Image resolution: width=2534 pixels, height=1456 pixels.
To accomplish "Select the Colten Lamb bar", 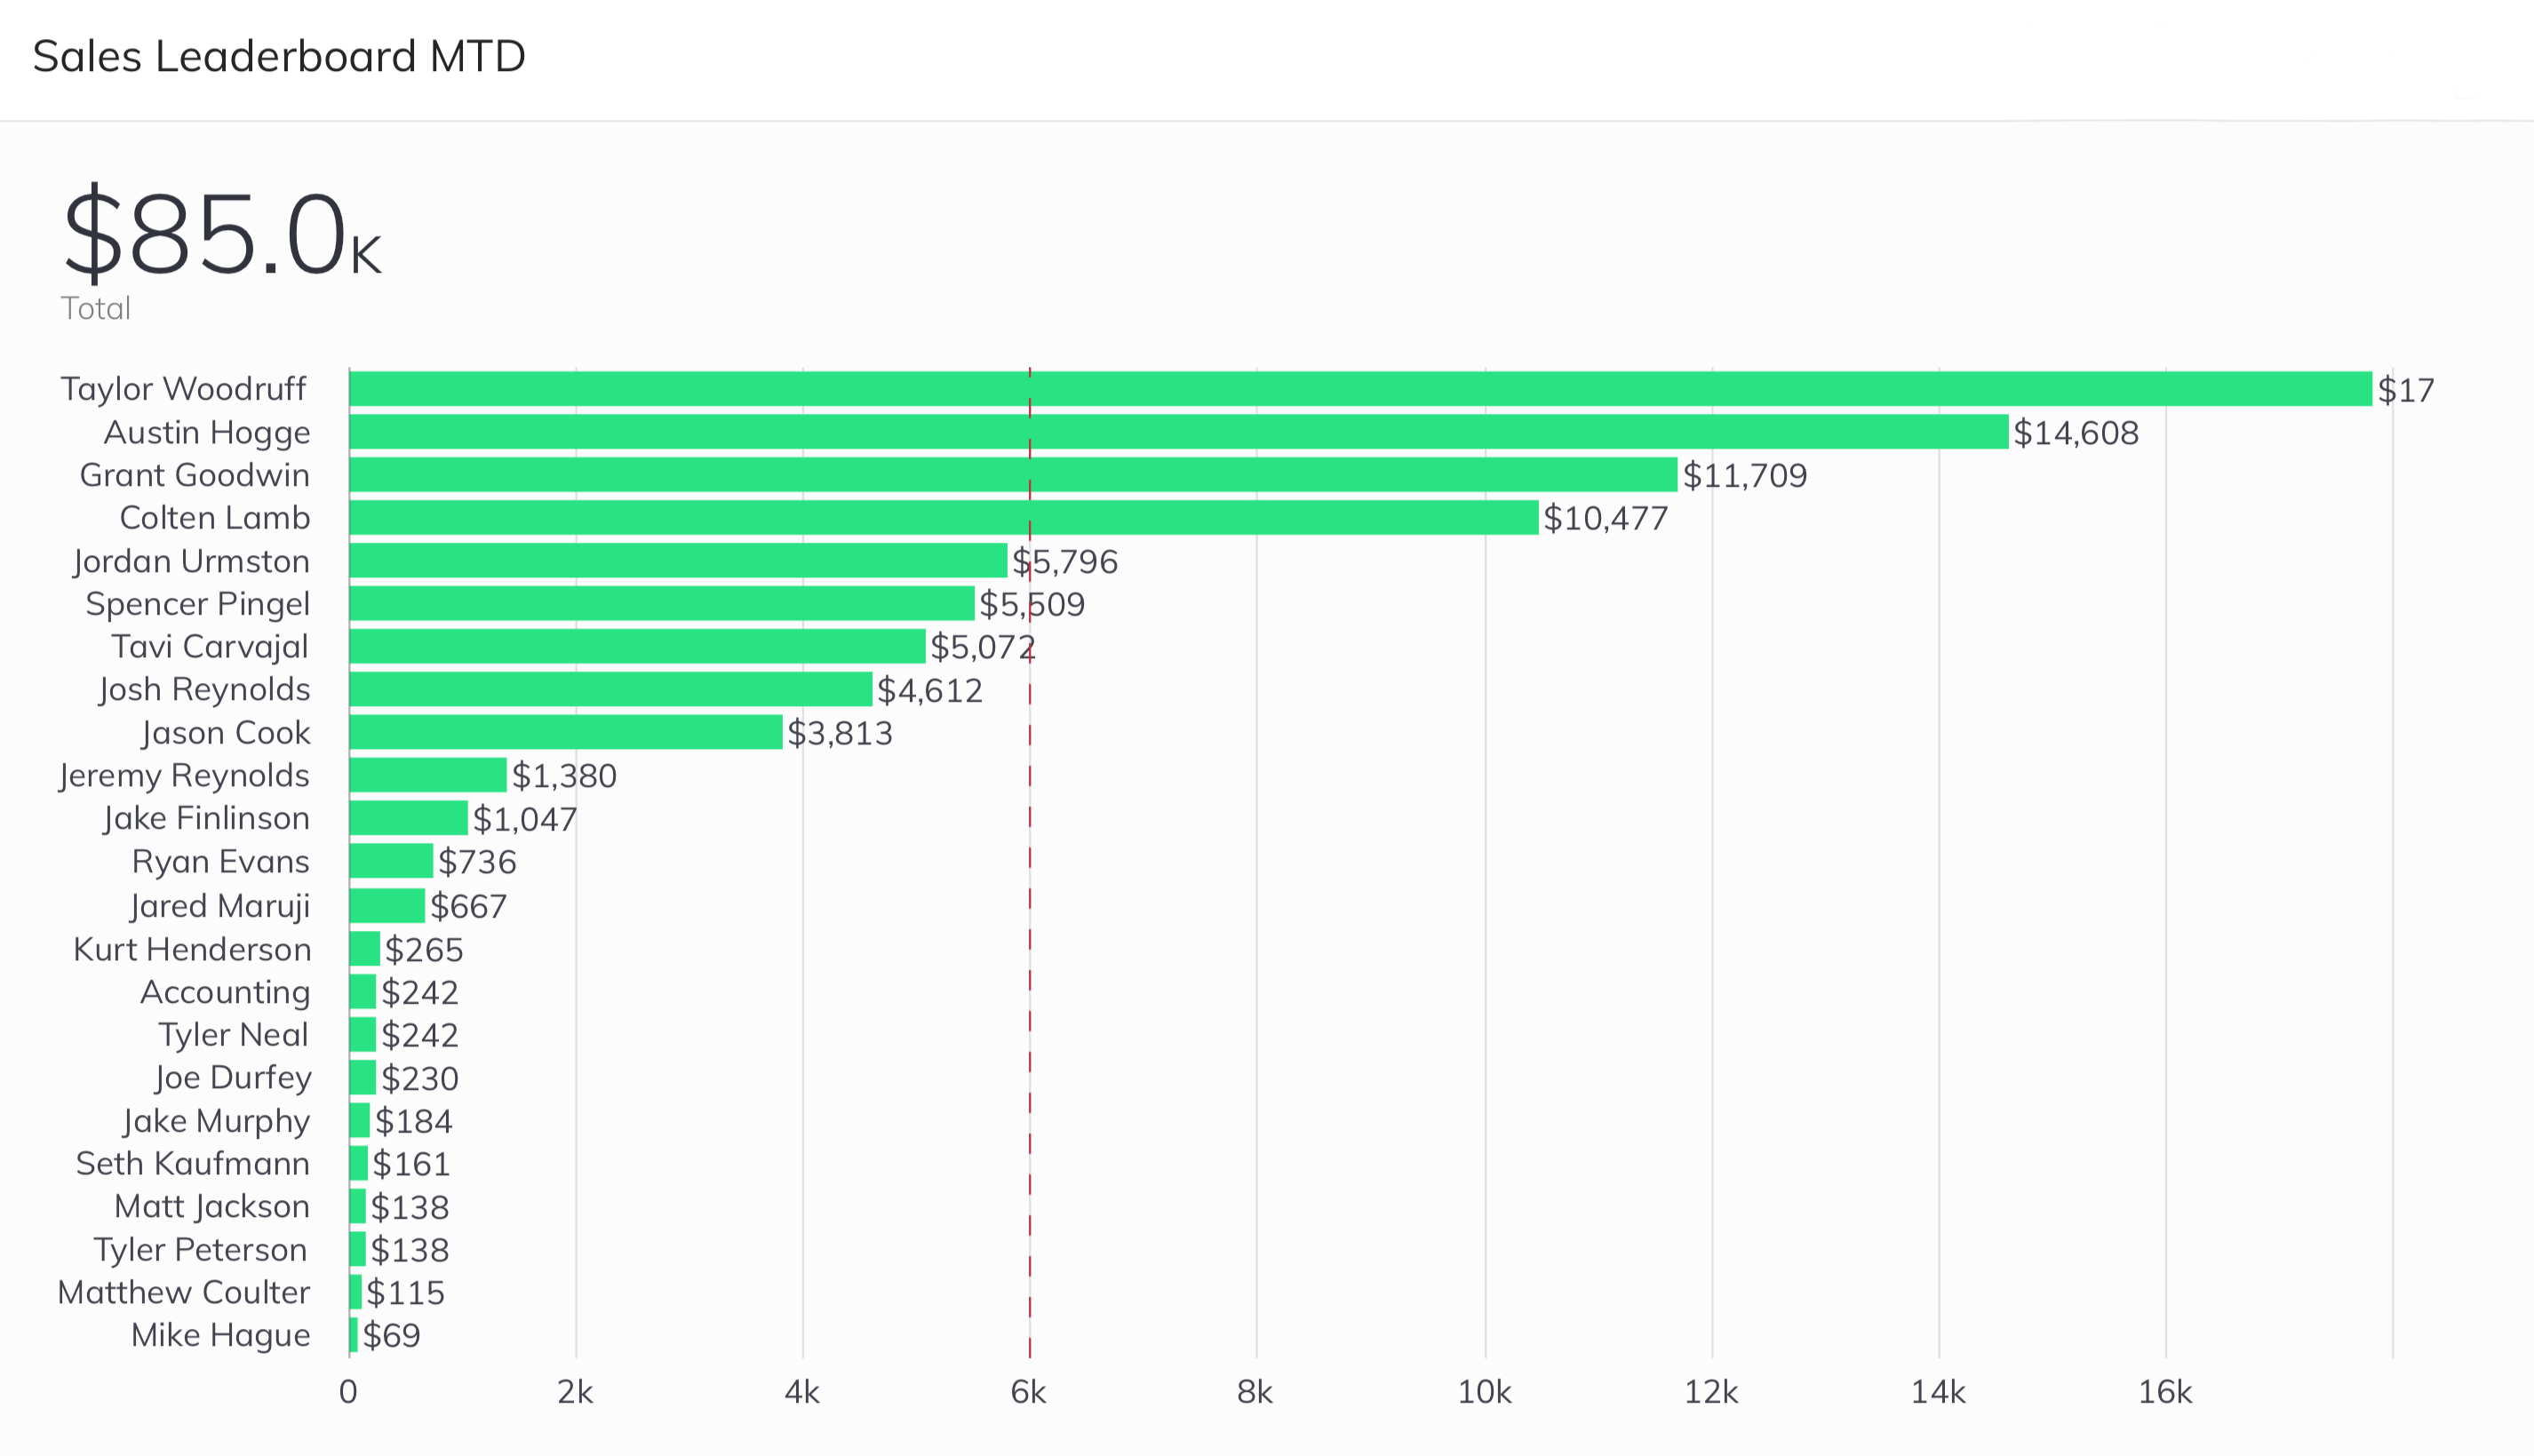I will click(943, 518).
